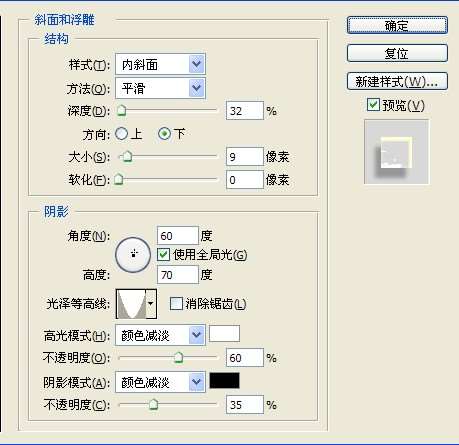
Task: Open the 方法 平滑 dropdown
Action: pyautogui.click(x=160, y=88)
